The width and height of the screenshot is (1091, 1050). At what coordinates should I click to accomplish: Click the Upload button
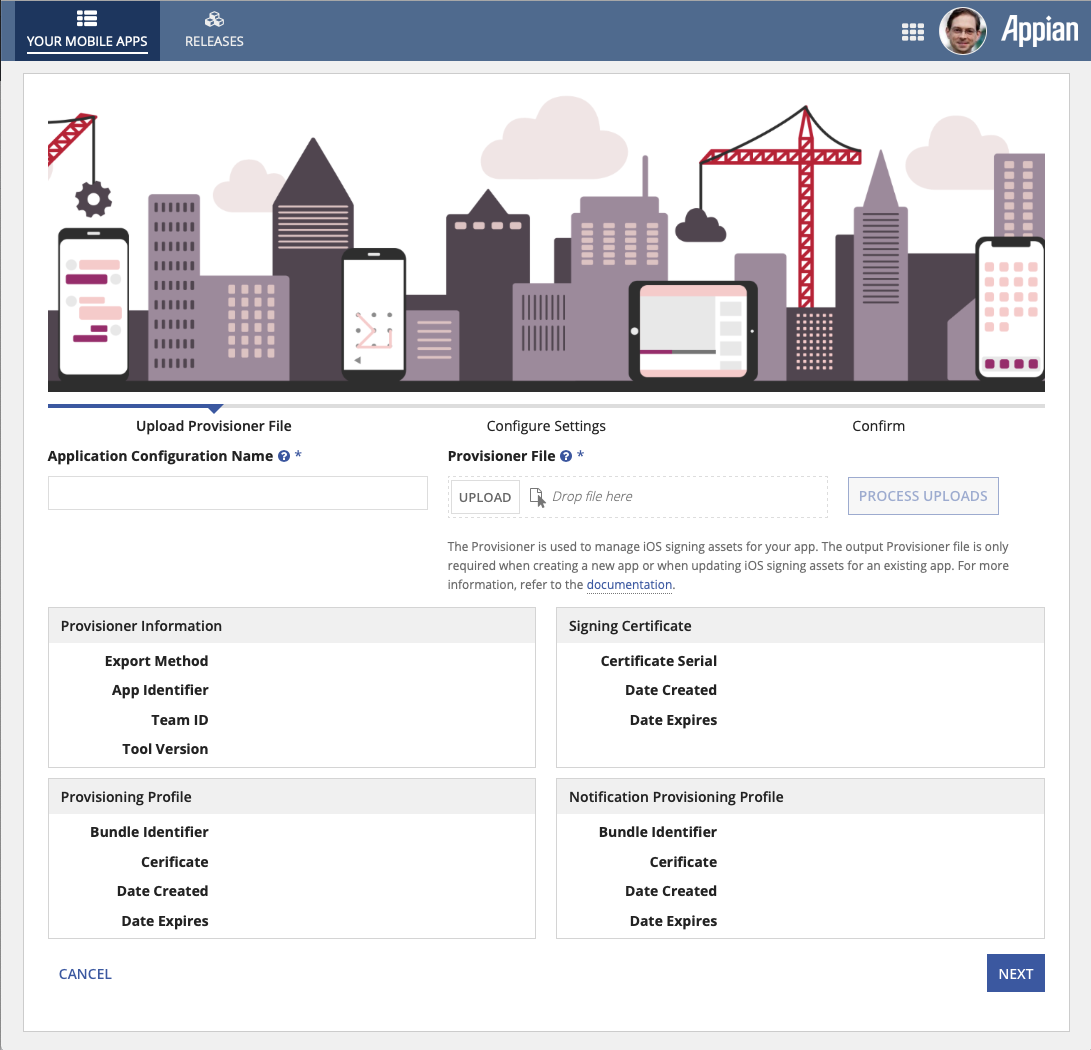(485, 497)
